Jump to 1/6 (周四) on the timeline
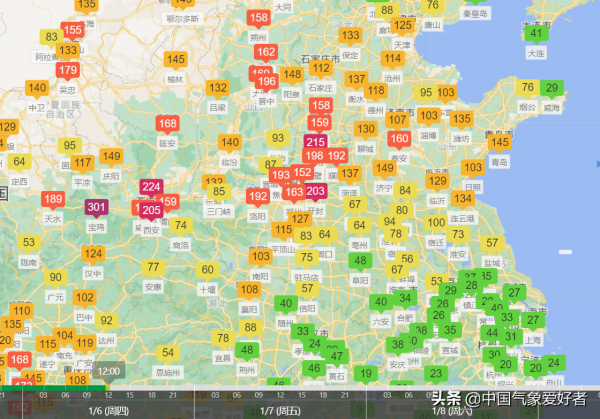 tap(109, 411)
